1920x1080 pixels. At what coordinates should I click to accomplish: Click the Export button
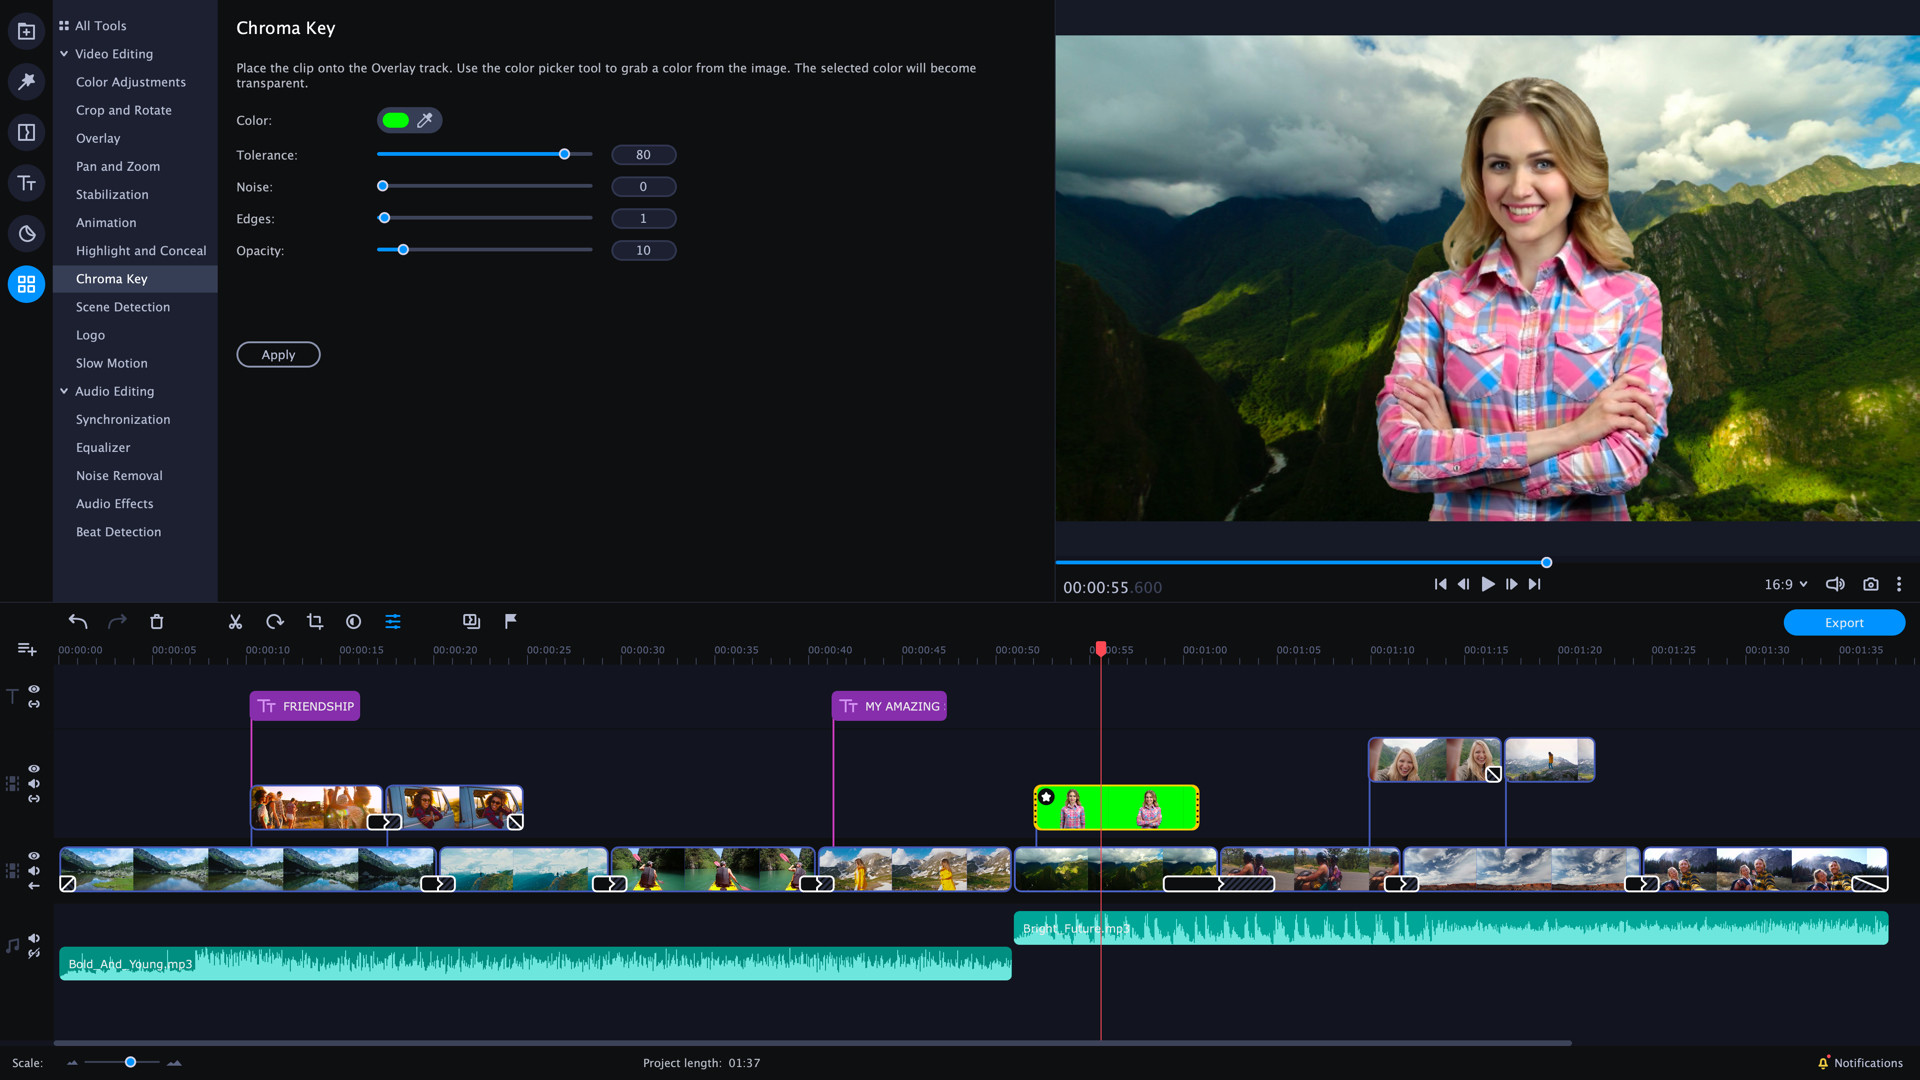pos(1842,621)
